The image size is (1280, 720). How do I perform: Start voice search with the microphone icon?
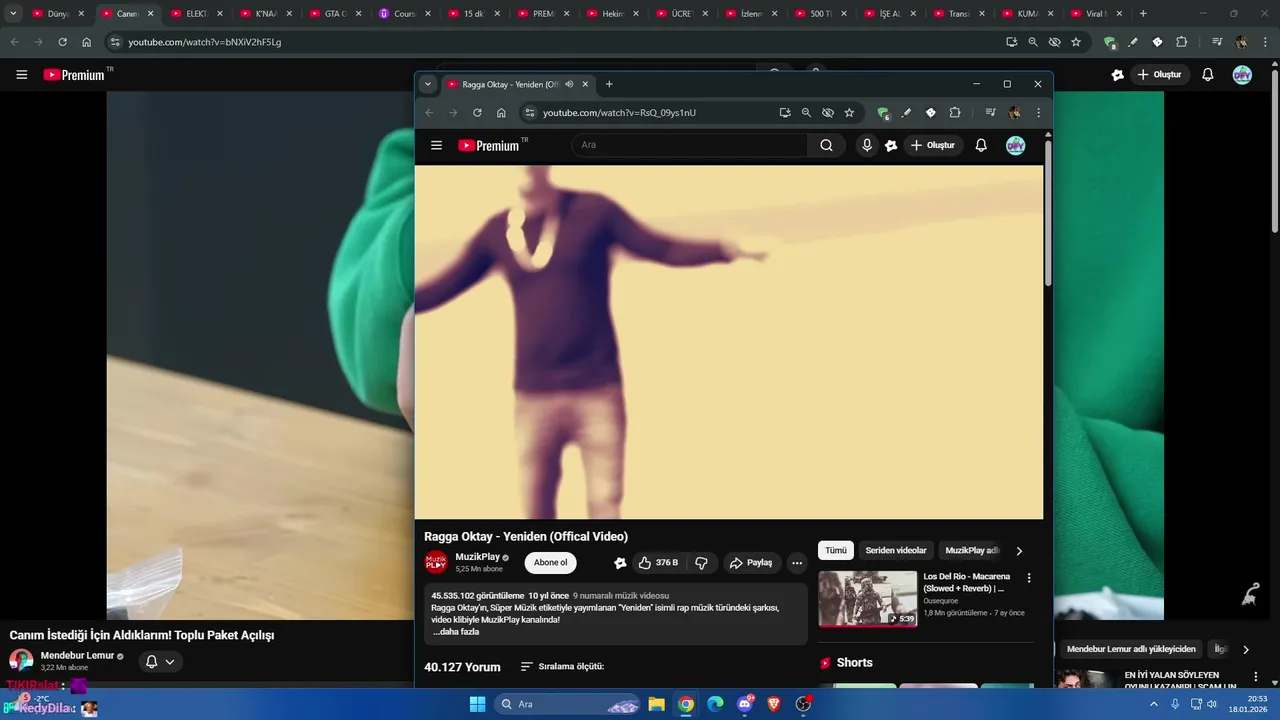click(x=867, y=145)
